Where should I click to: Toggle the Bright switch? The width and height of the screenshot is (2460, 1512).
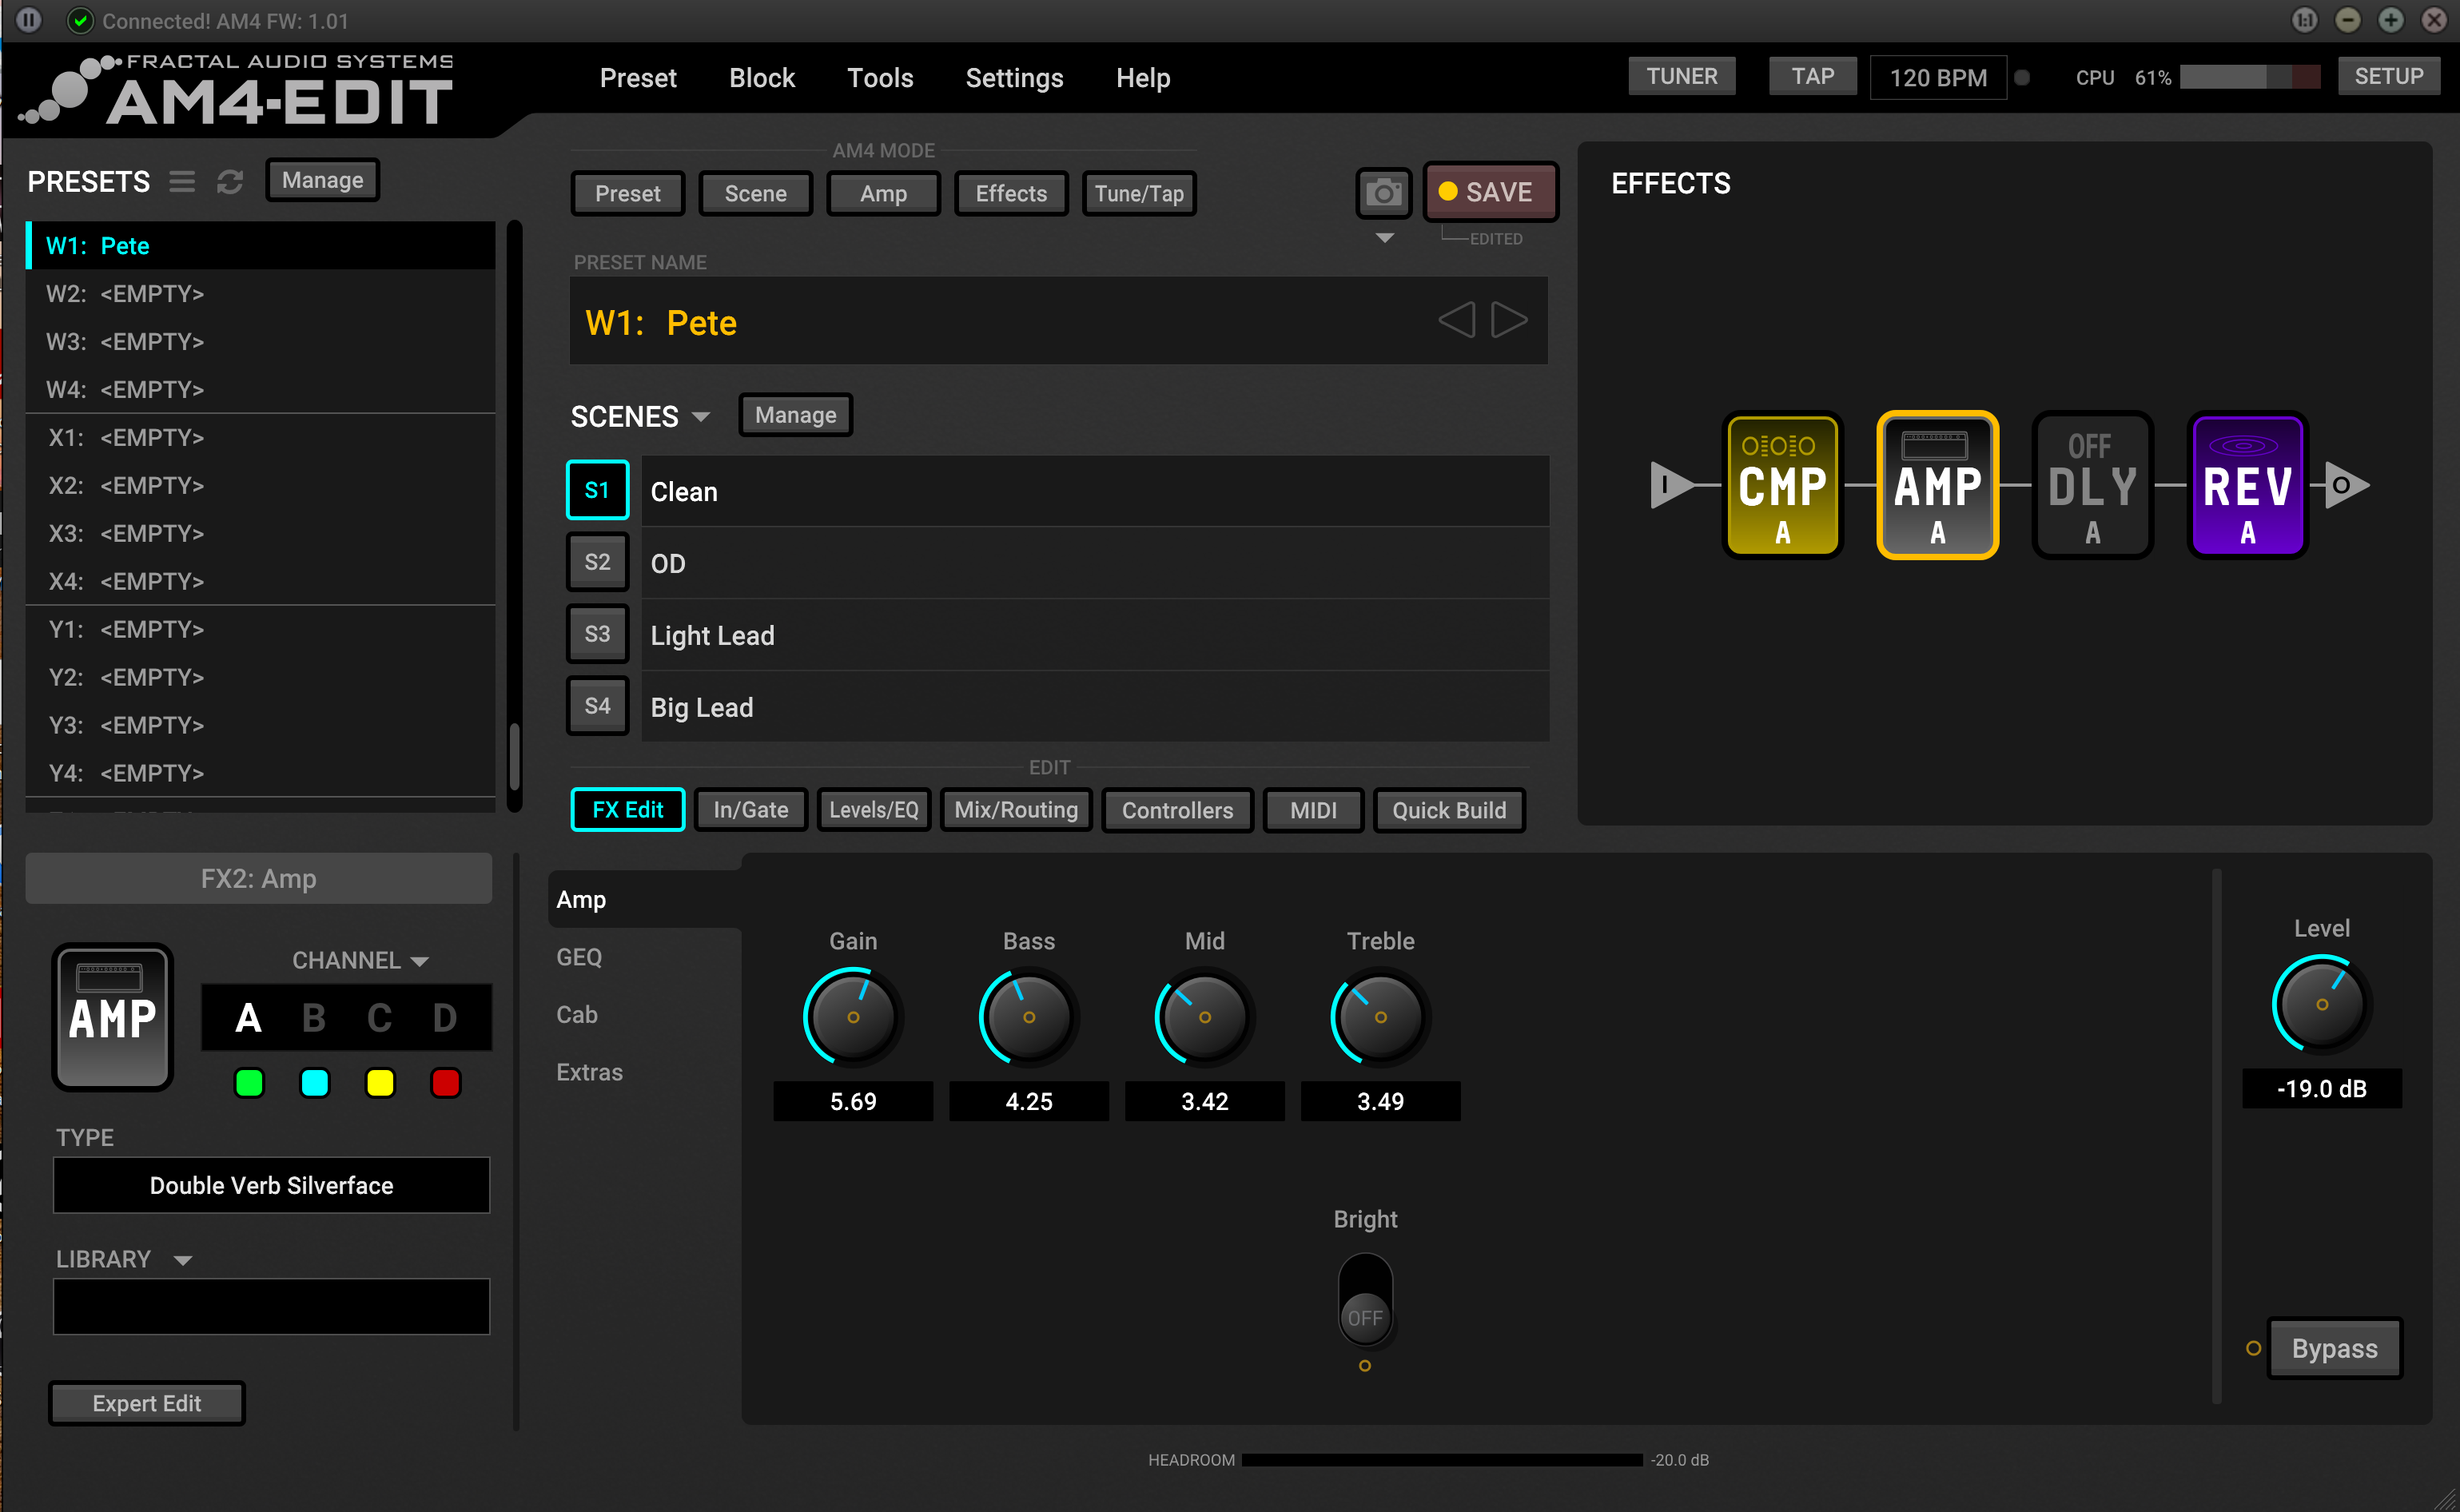pos(1365,1300)
